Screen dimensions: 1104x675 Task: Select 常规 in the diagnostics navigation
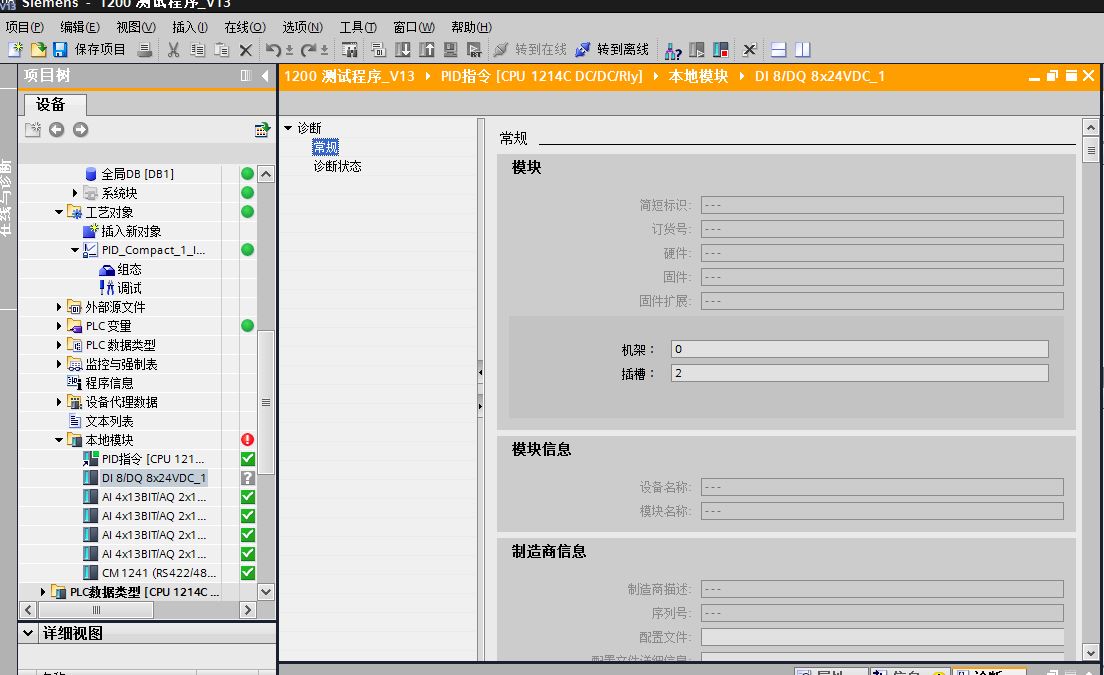point(325,147)
